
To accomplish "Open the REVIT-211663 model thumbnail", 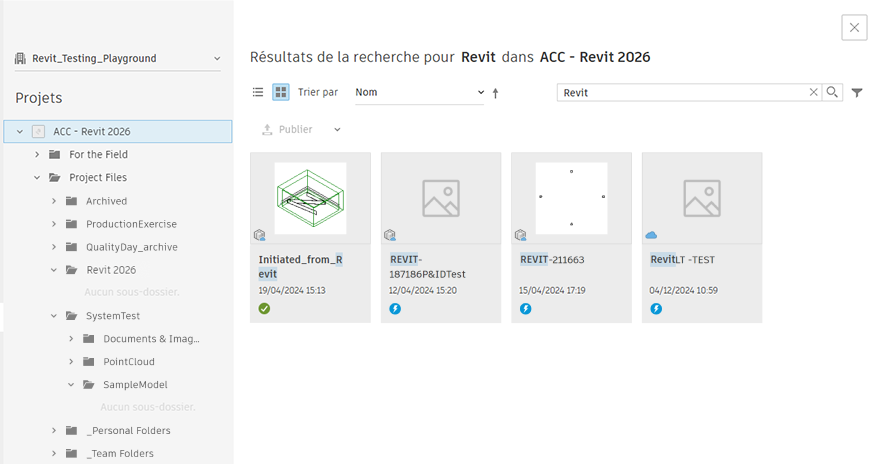I will [572, 199].
